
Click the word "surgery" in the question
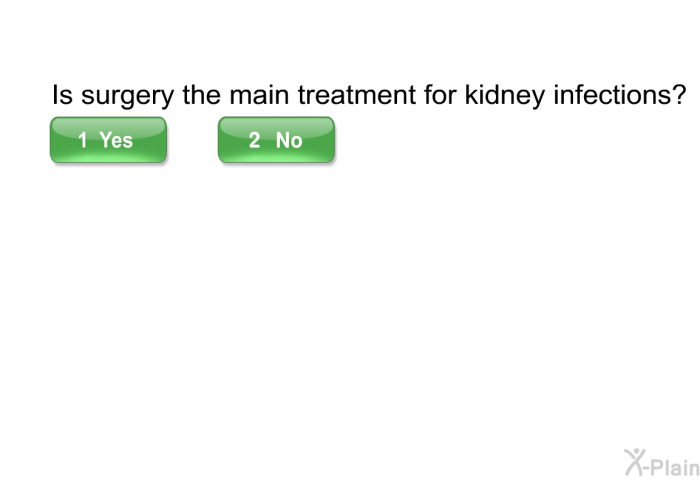[127, 97]
